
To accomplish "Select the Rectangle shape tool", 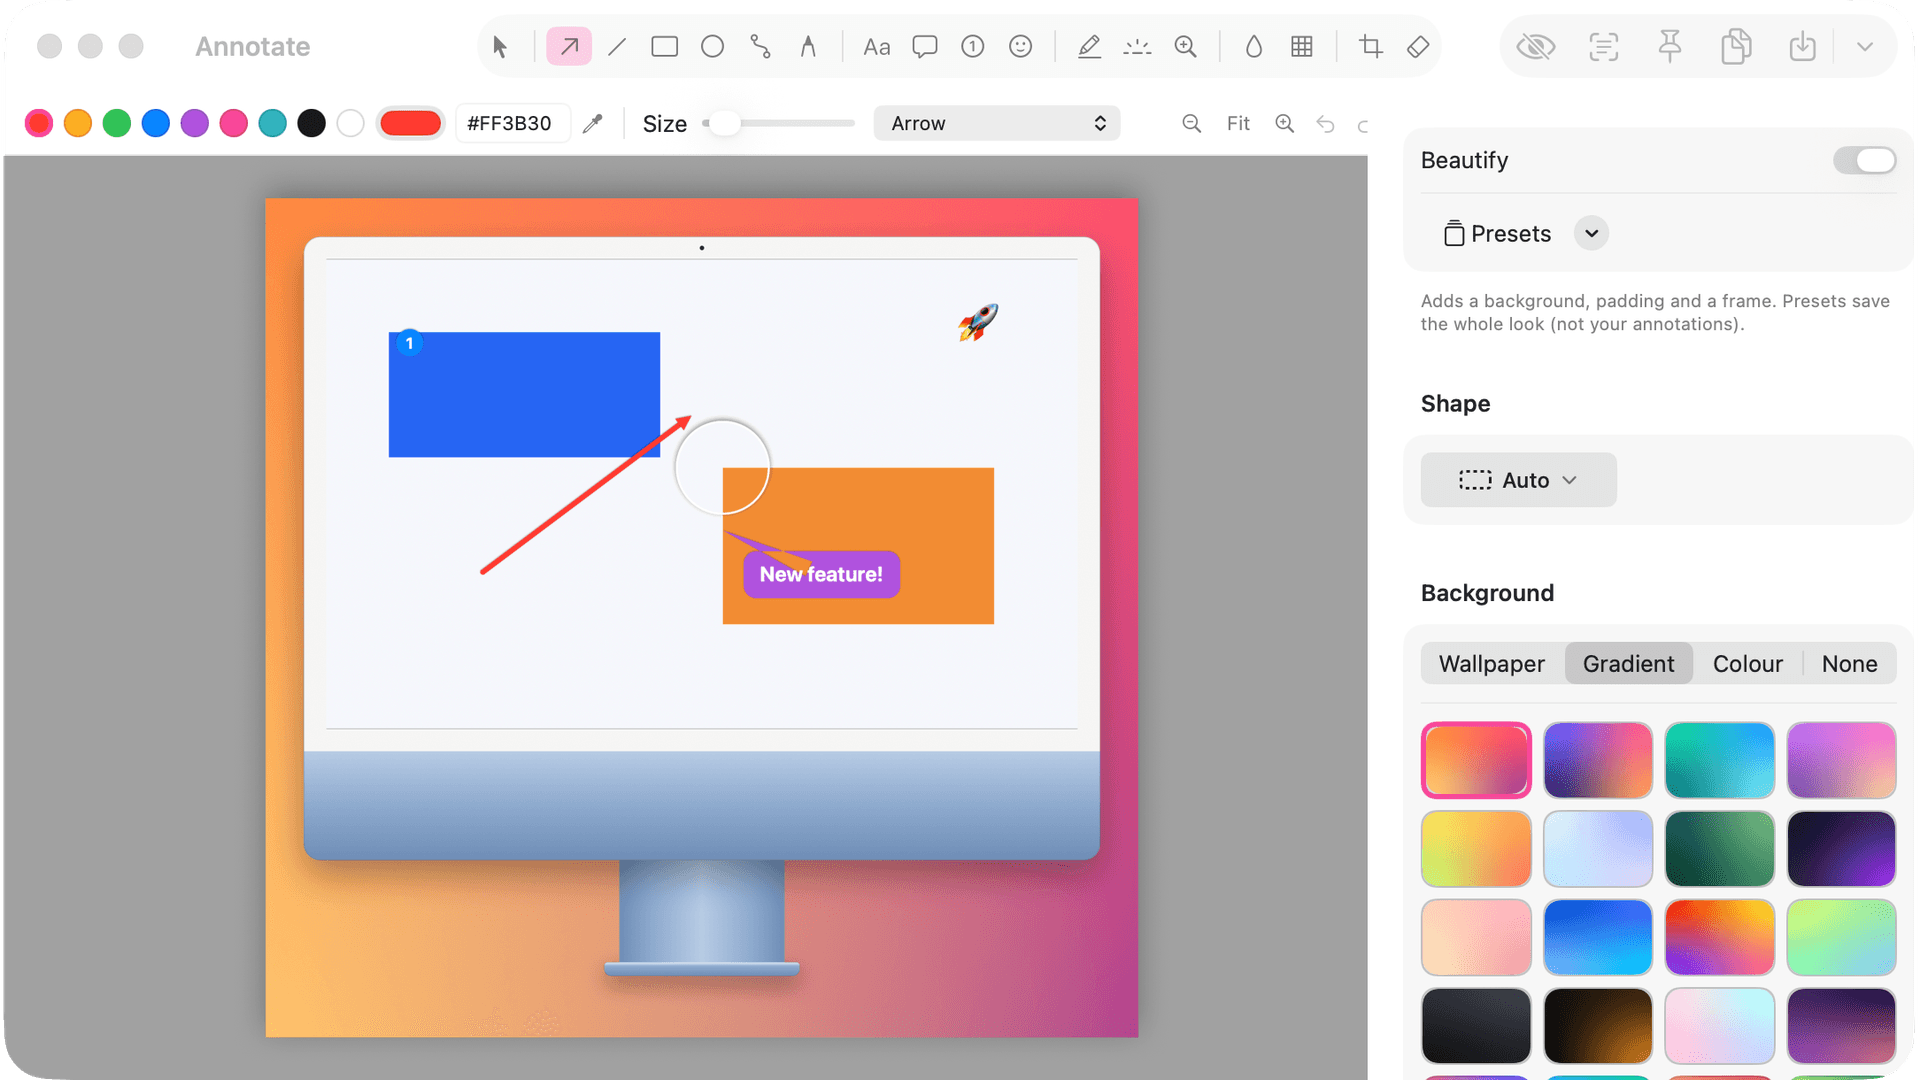I will pos(664,47).
